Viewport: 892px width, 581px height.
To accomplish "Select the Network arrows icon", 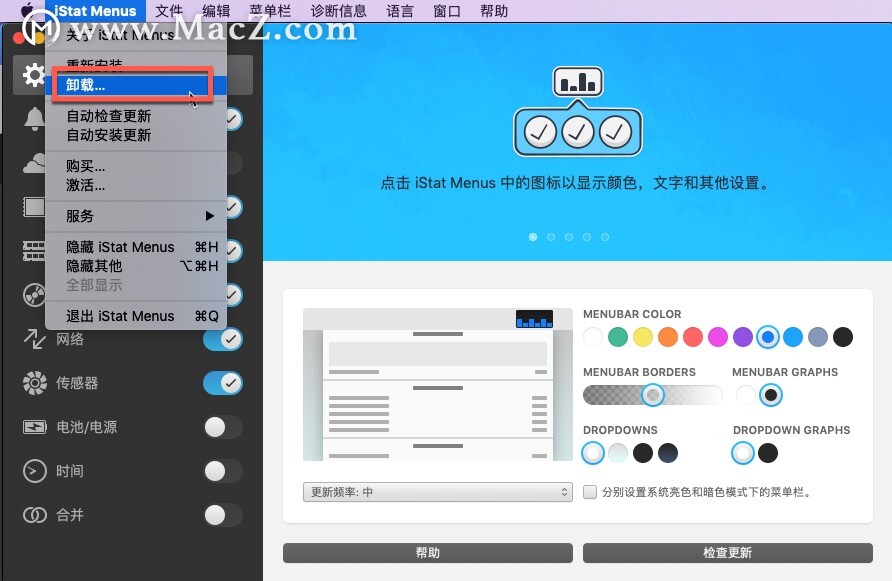I will tap(34, 339).
